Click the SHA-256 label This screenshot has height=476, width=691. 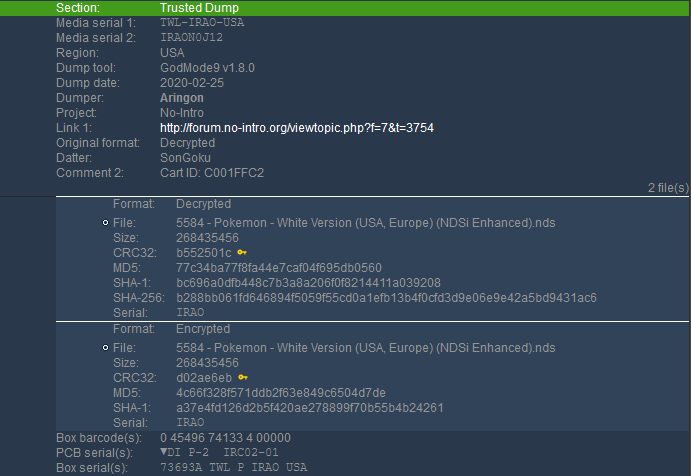tap(138, 298)
